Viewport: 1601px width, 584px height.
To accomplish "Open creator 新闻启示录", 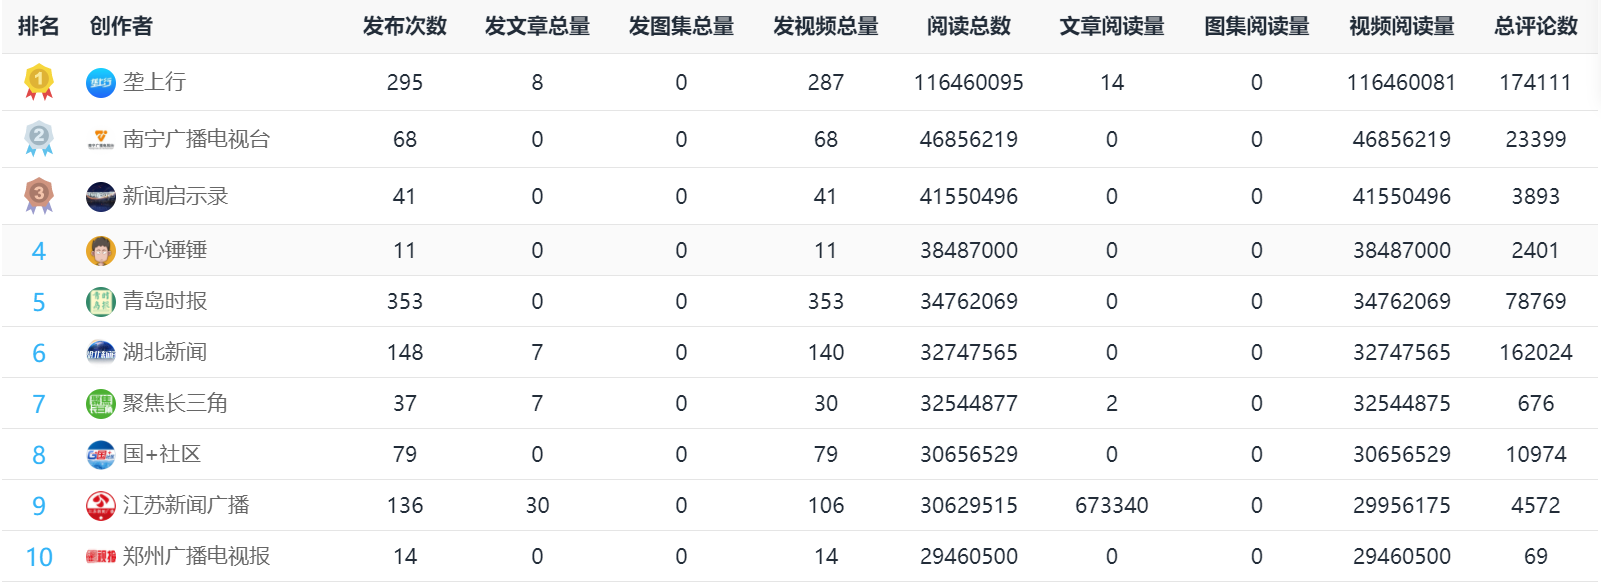I will (175, 196).
